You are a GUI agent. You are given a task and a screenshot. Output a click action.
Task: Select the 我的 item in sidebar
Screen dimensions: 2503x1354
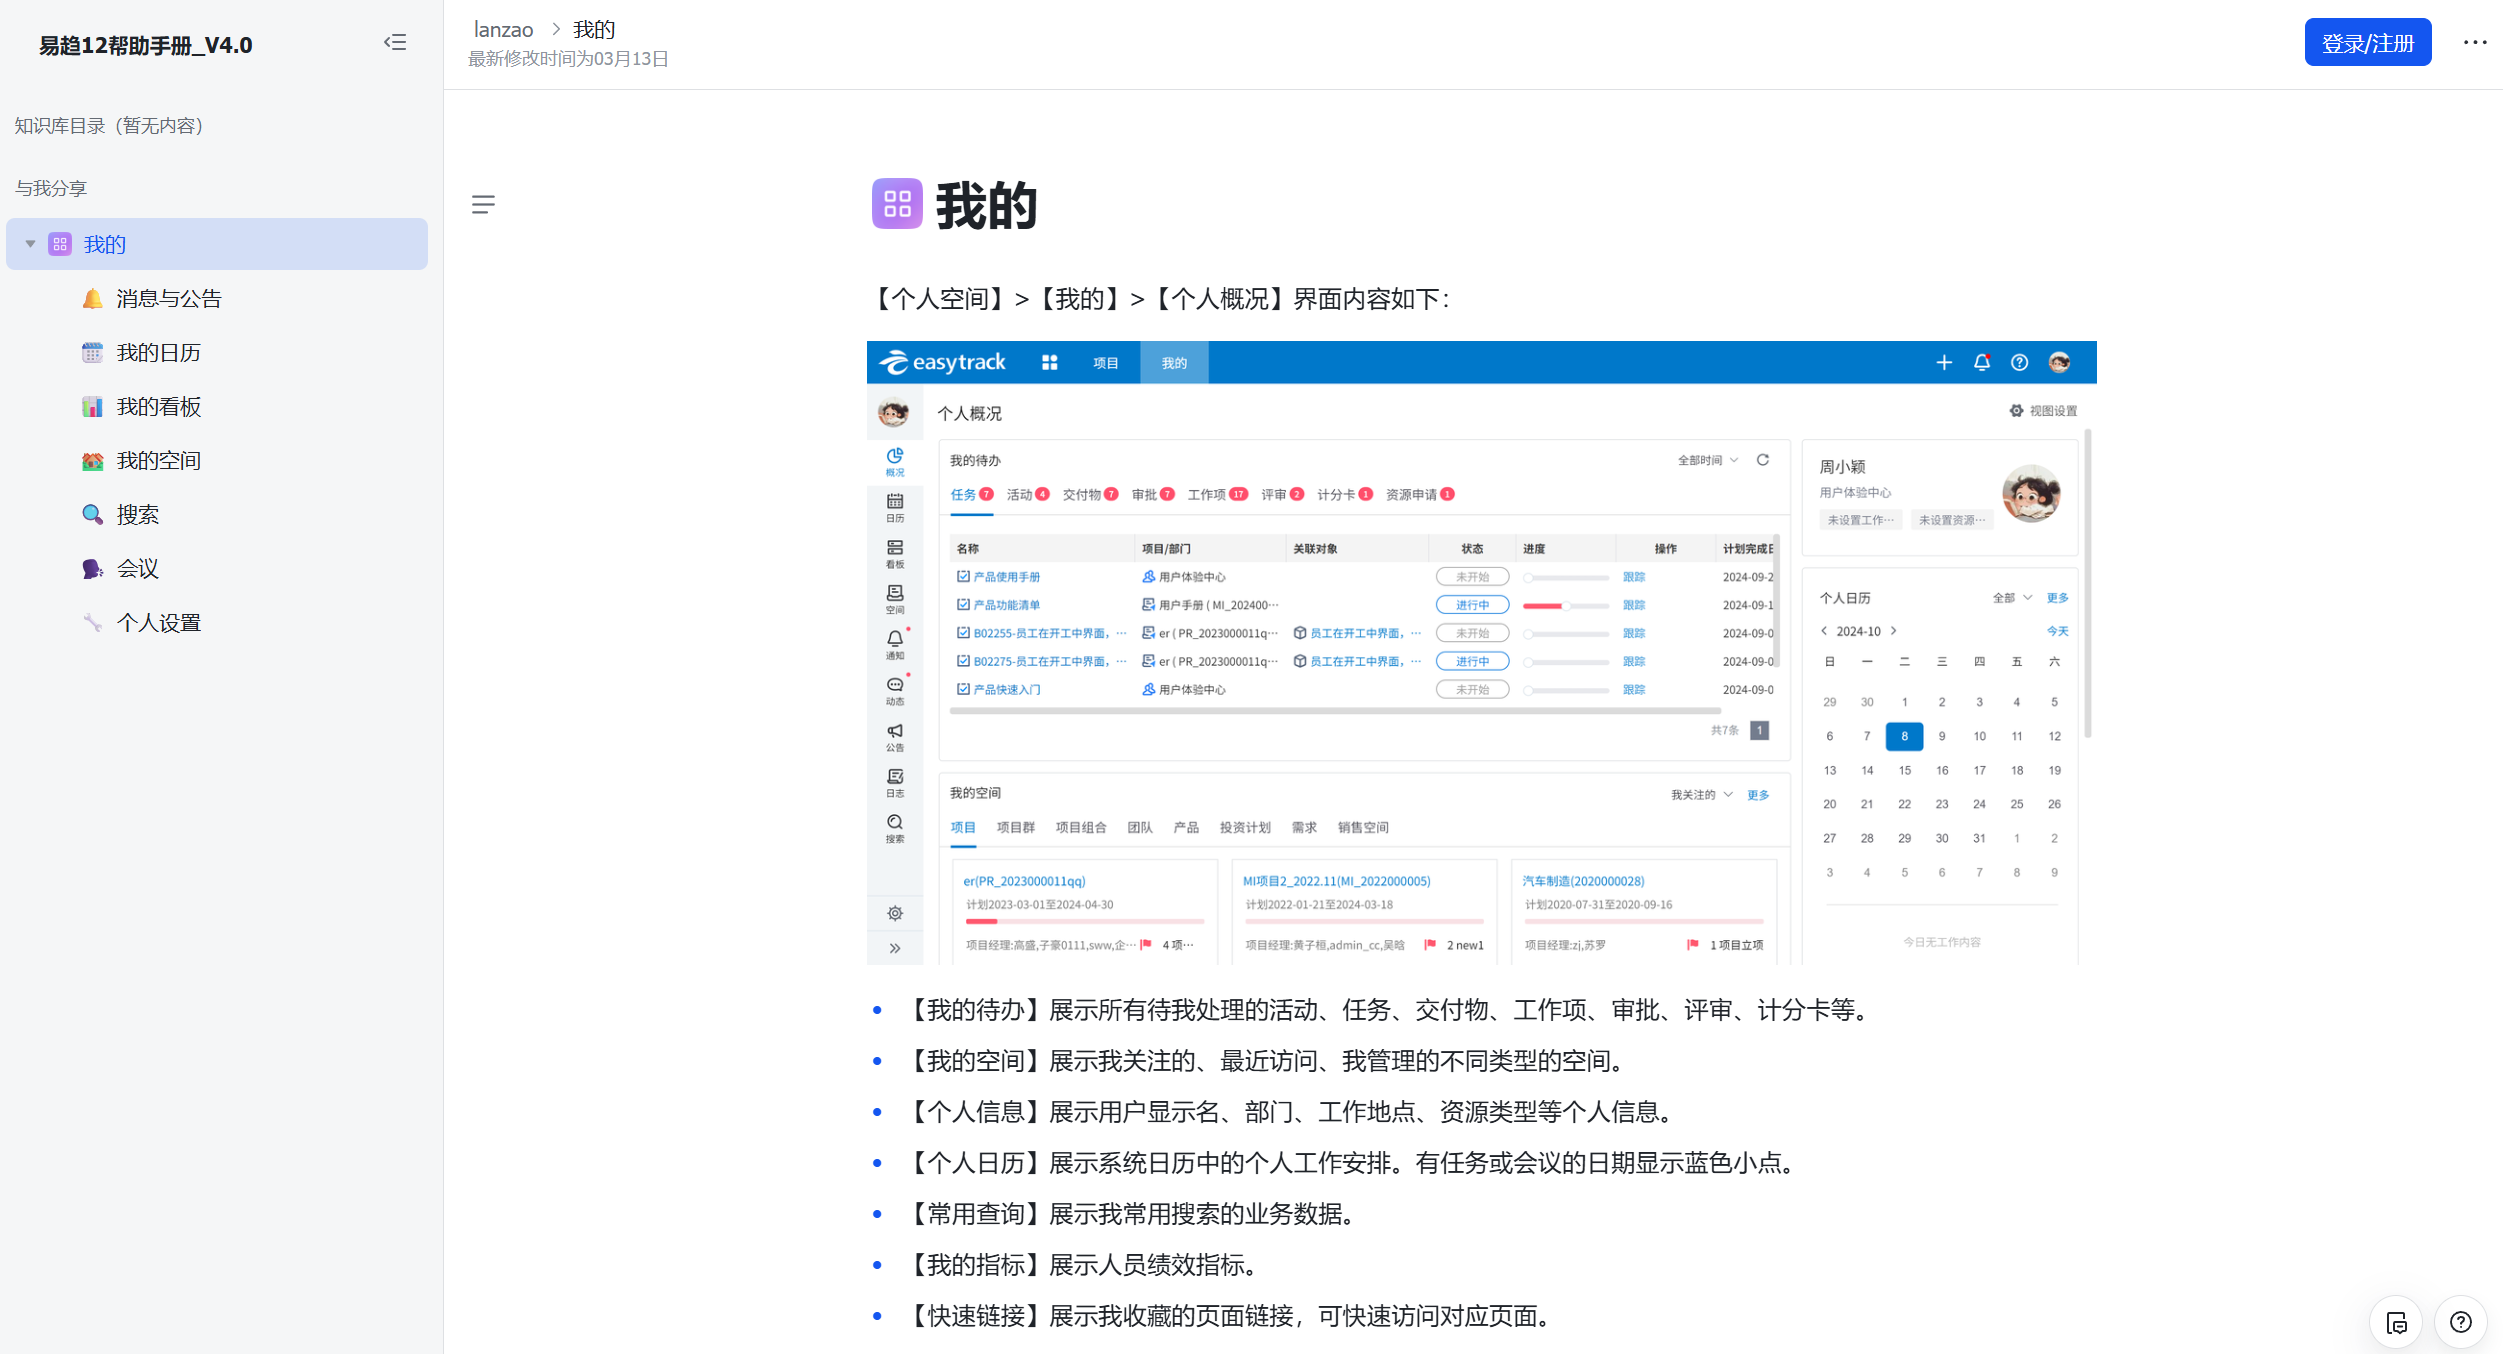(x=105, y=245)
